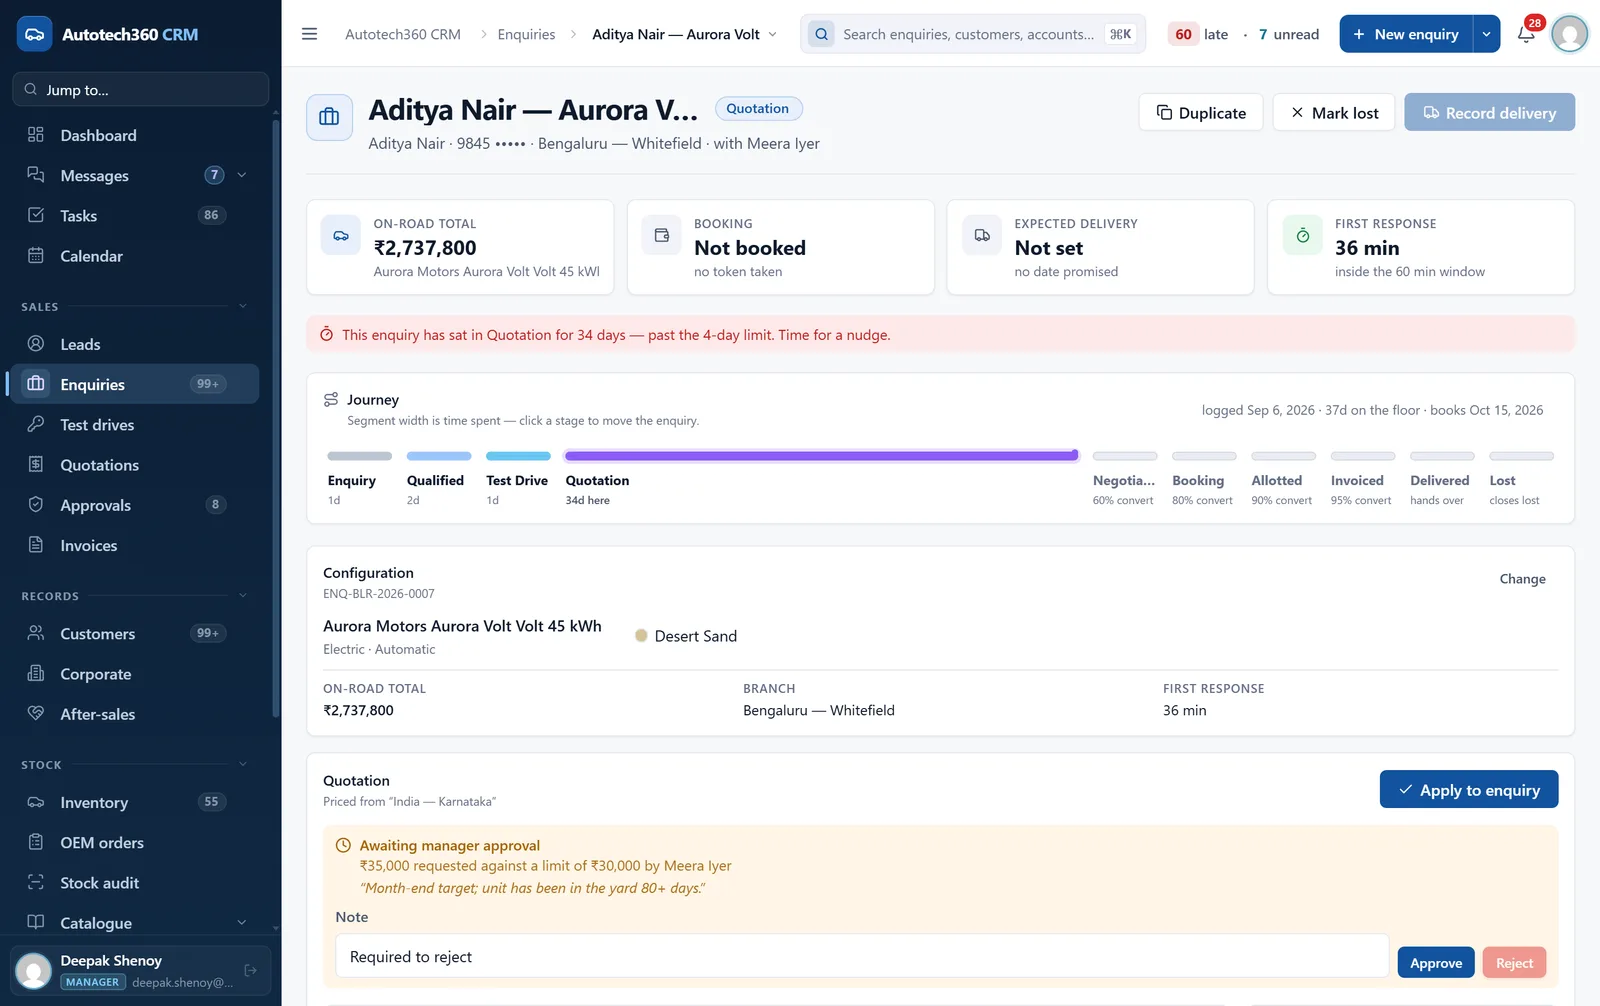Click the Duplicate button
This screenshot has height=1006, width=1600.
[x=1201, y=112]
